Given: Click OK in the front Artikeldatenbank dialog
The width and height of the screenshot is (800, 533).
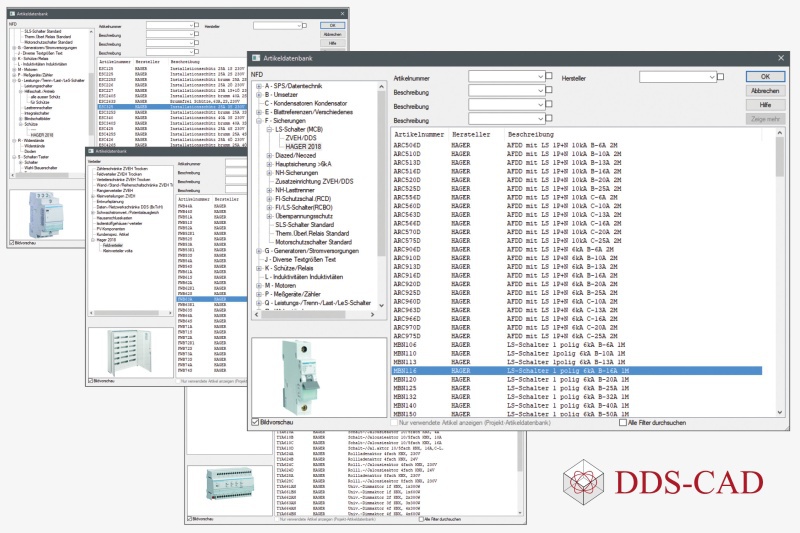Looking at the screenshot, I should (765, 77).
